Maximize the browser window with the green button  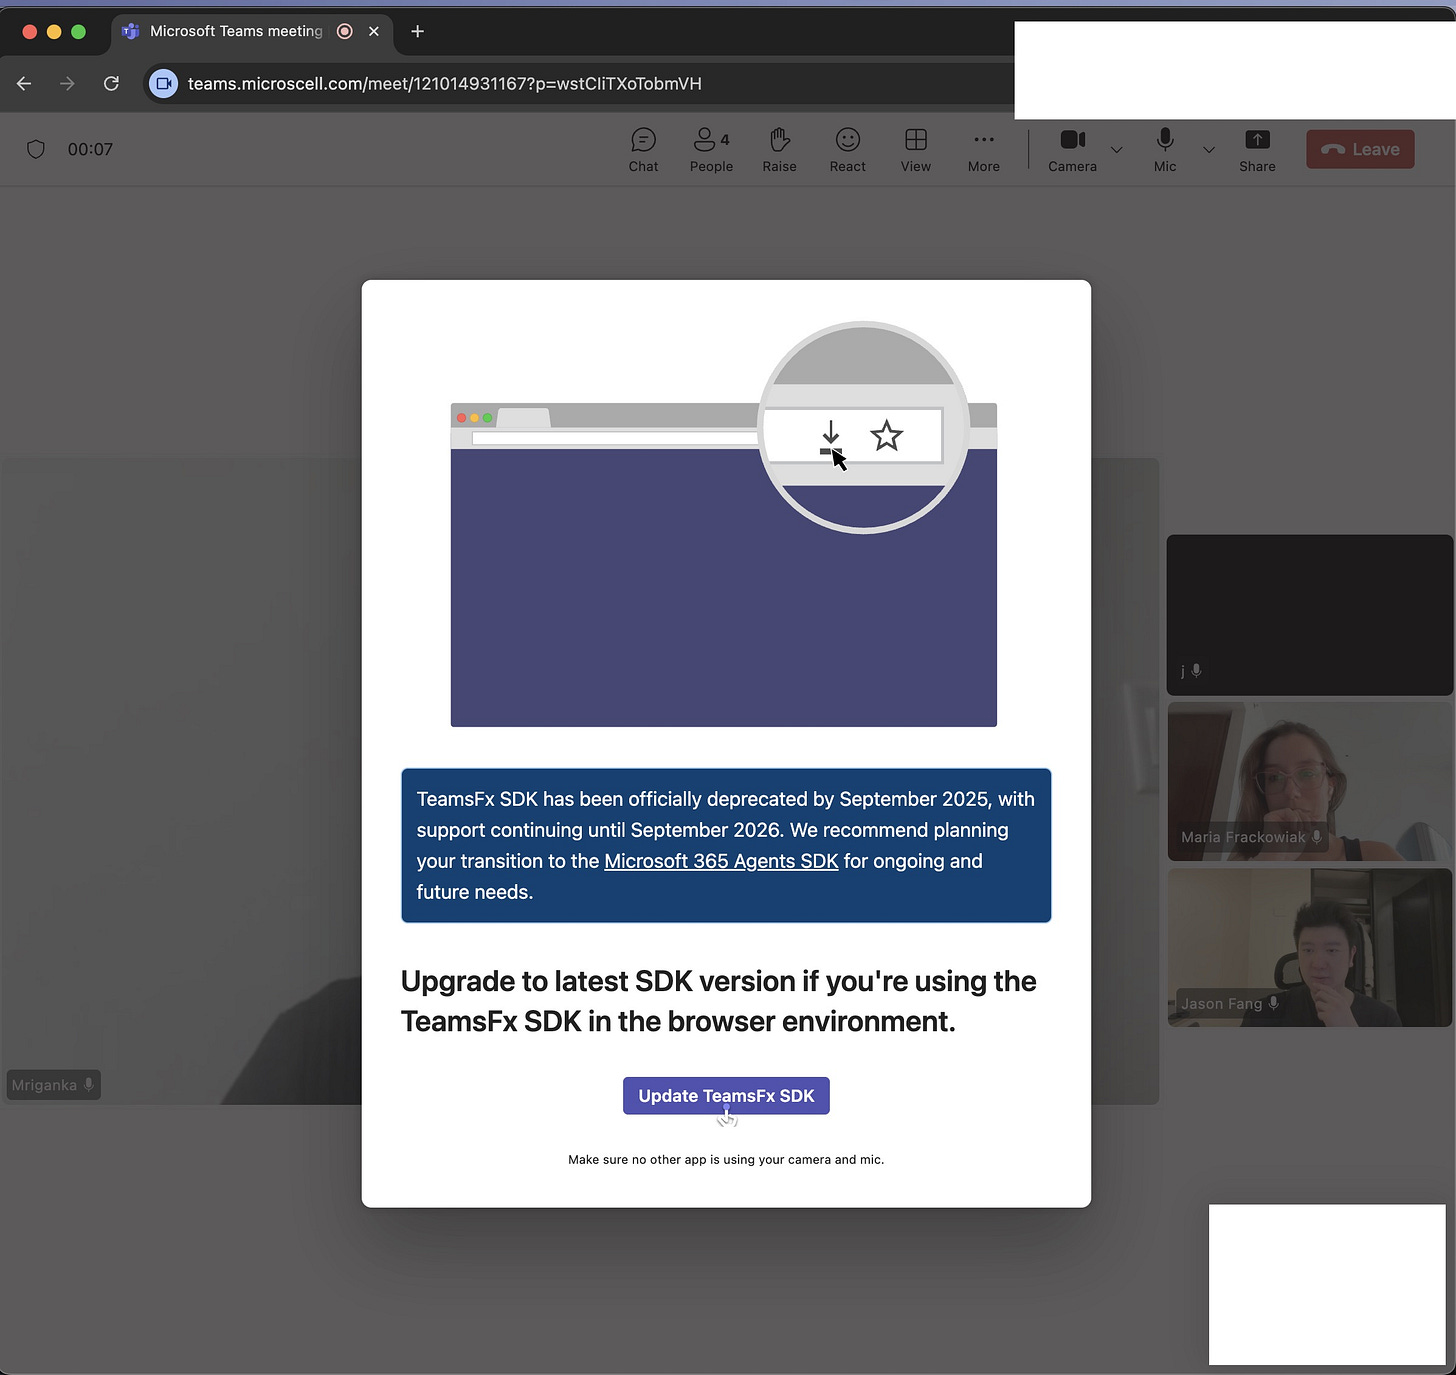(x=78, y=32)
